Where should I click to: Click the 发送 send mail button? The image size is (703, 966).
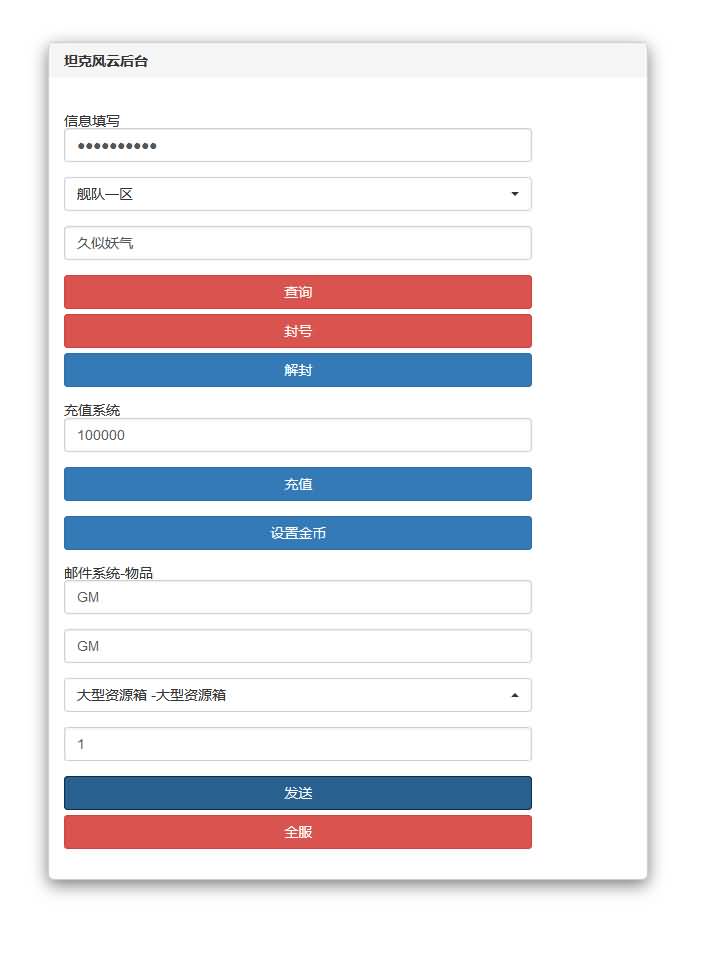[297, 792]
